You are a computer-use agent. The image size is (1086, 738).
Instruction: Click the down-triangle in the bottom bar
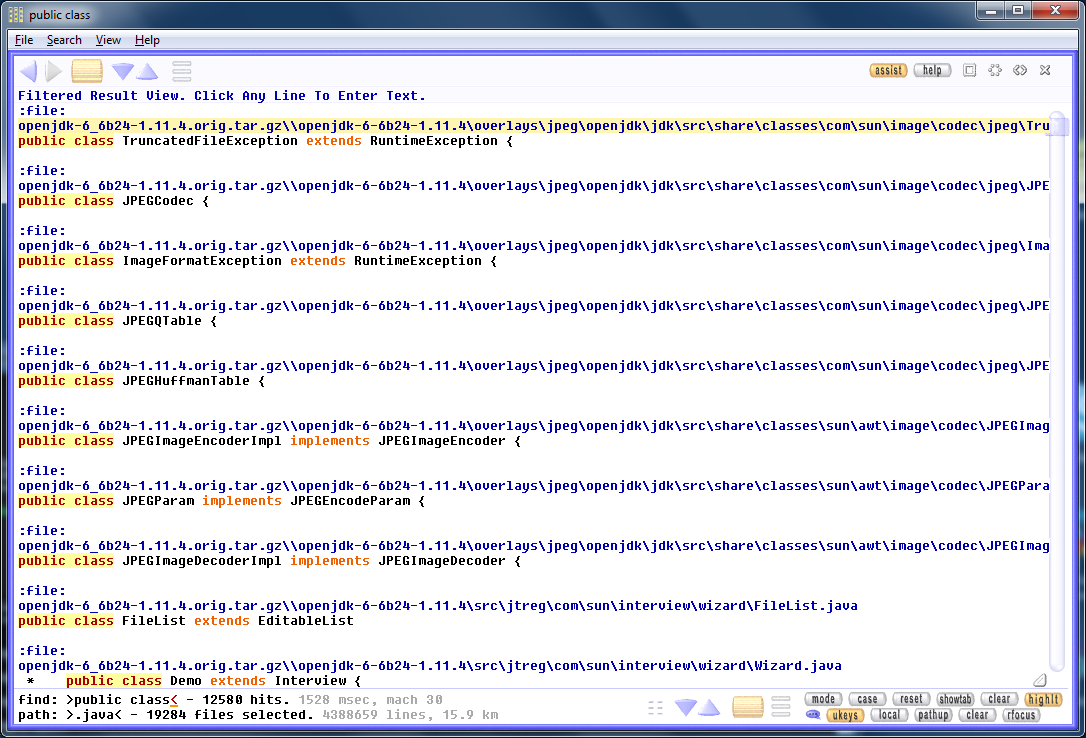pos(686,708)
